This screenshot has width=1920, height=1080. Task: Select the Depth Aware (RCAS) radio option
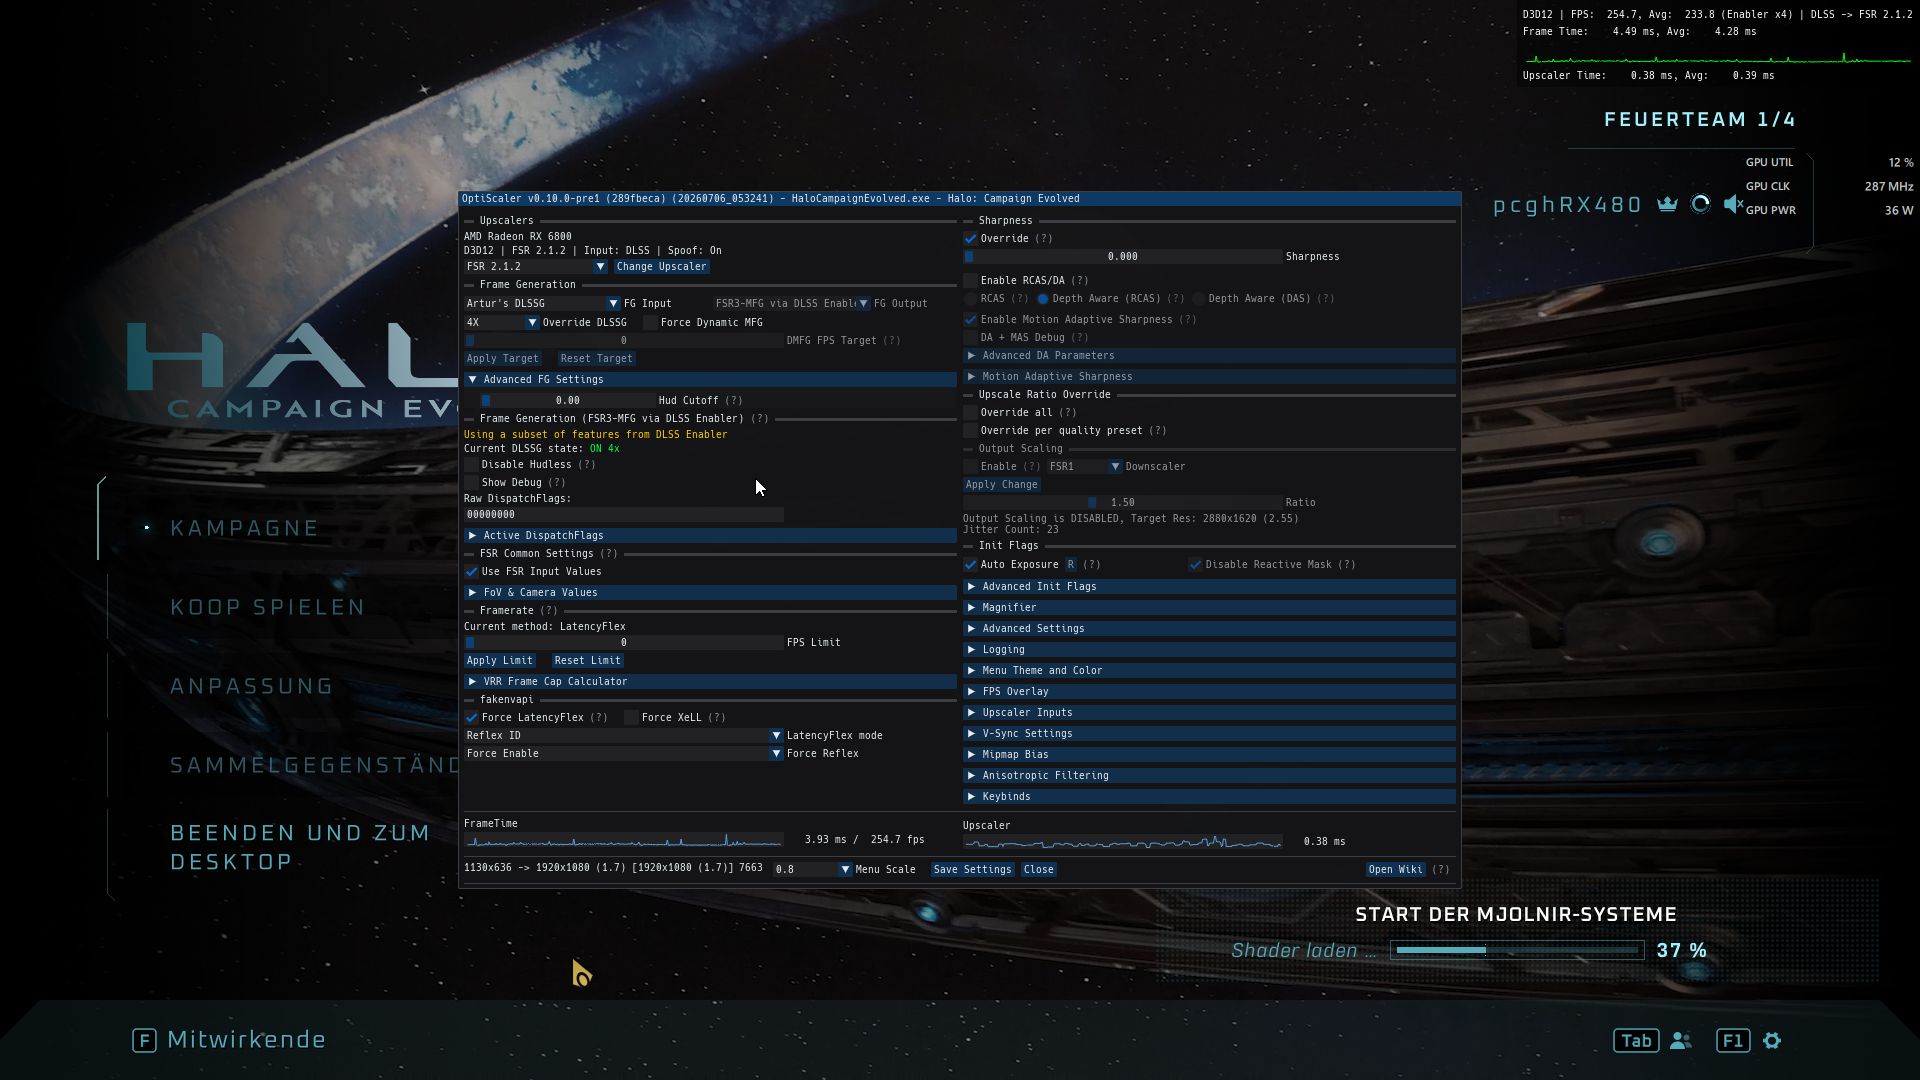(1043, 299)
